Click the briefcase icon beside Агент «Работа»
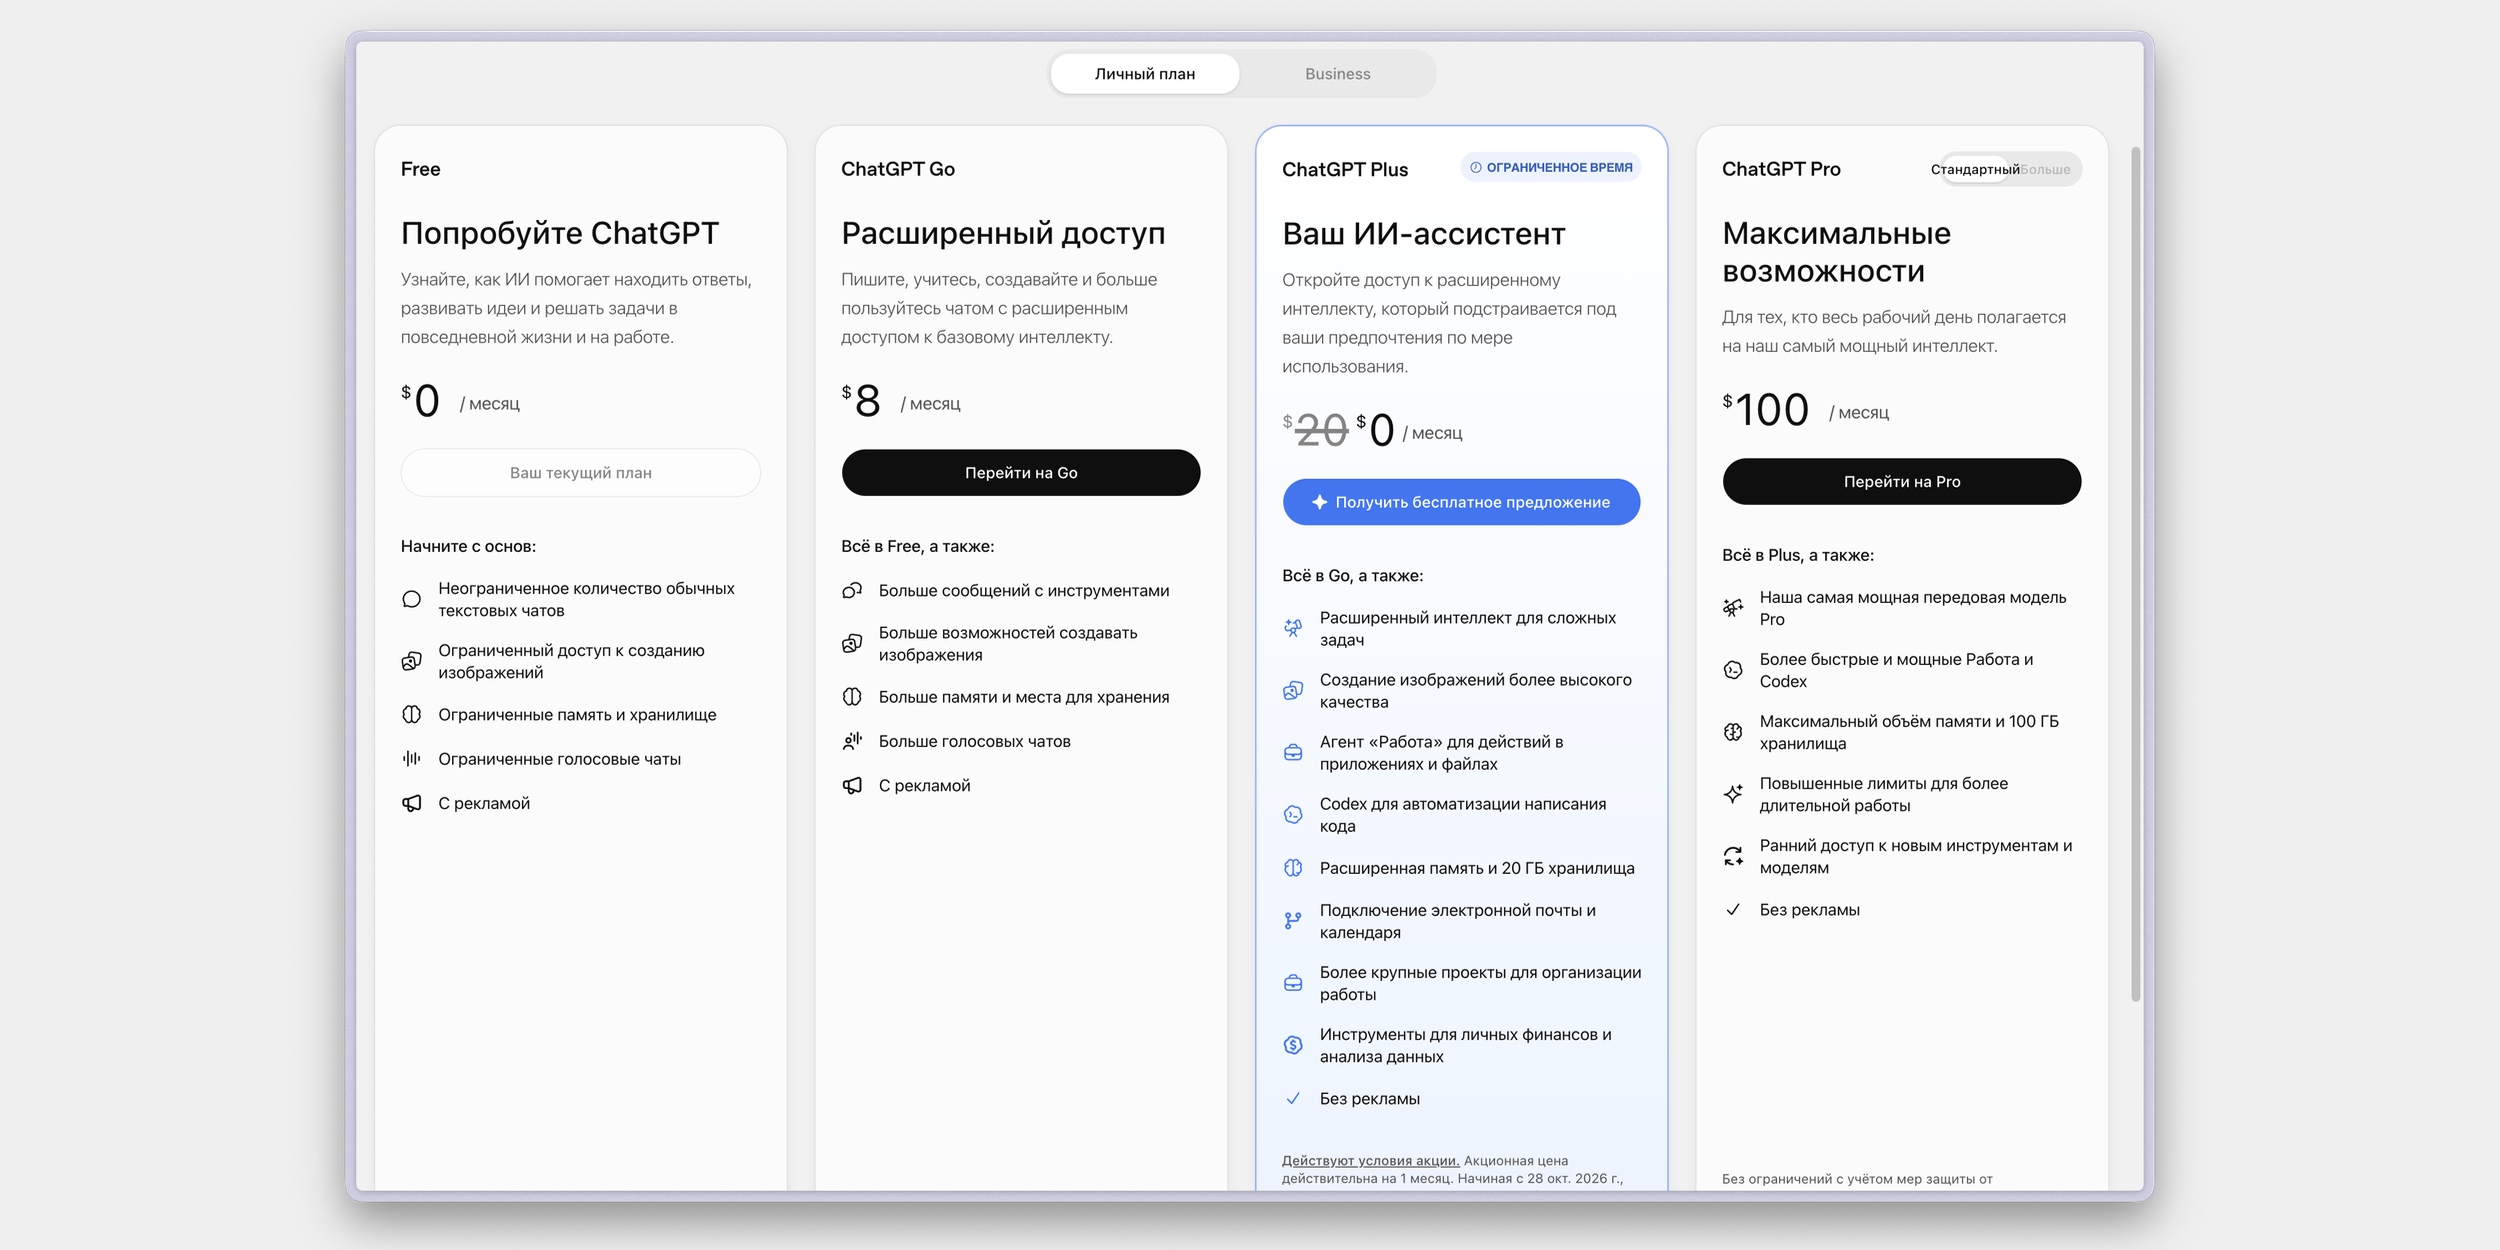The width and height of the screenshot is (2500, 1250). tap(1293, 752)
